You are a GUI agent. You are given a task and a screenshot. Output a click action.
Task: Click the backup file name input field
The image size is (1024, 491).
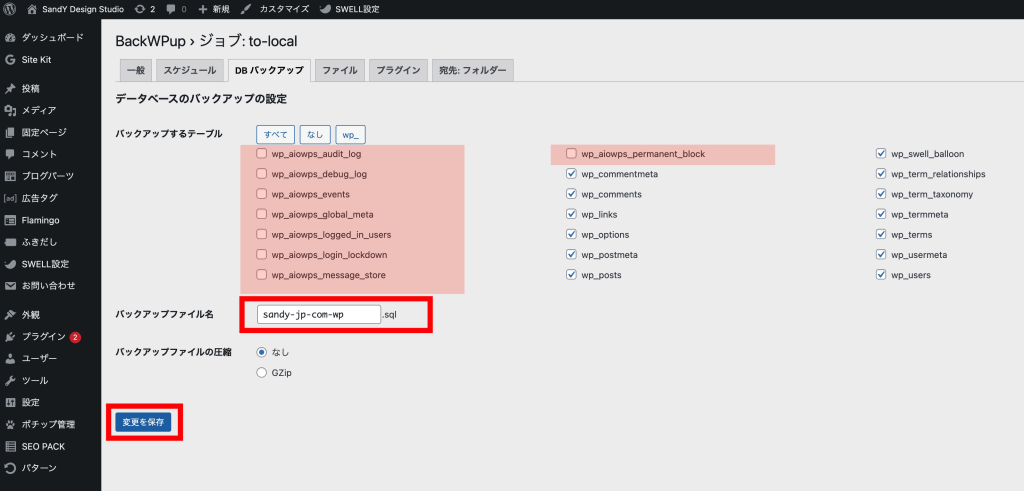point(318,315)
